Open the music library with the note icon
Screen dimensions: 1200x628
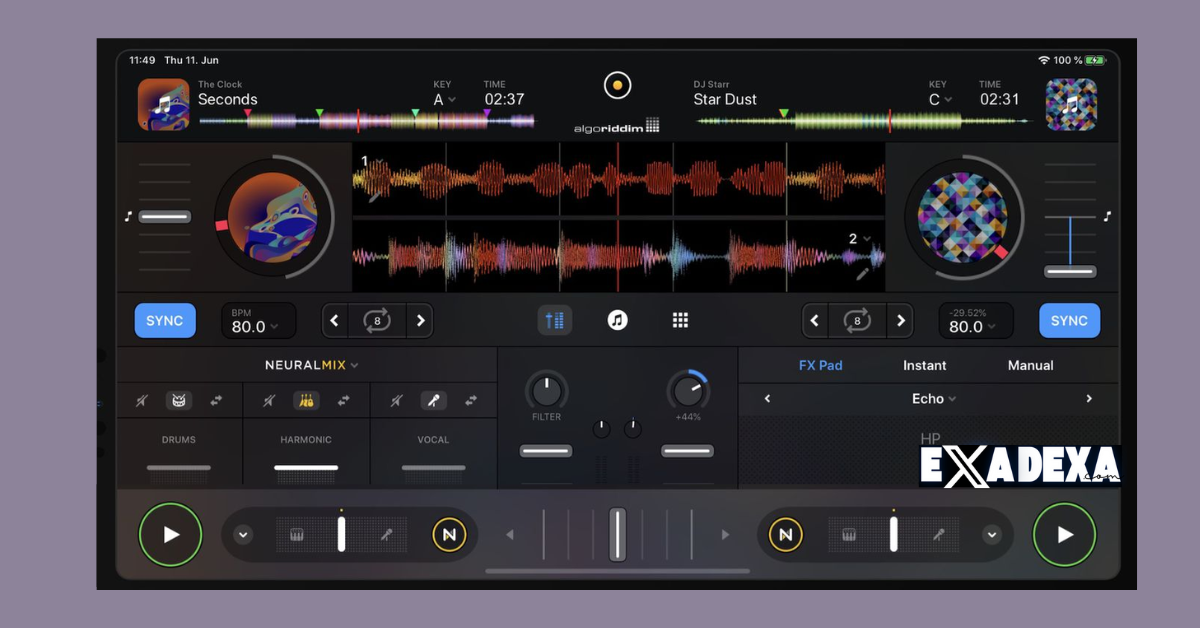(x=617, y=320)
